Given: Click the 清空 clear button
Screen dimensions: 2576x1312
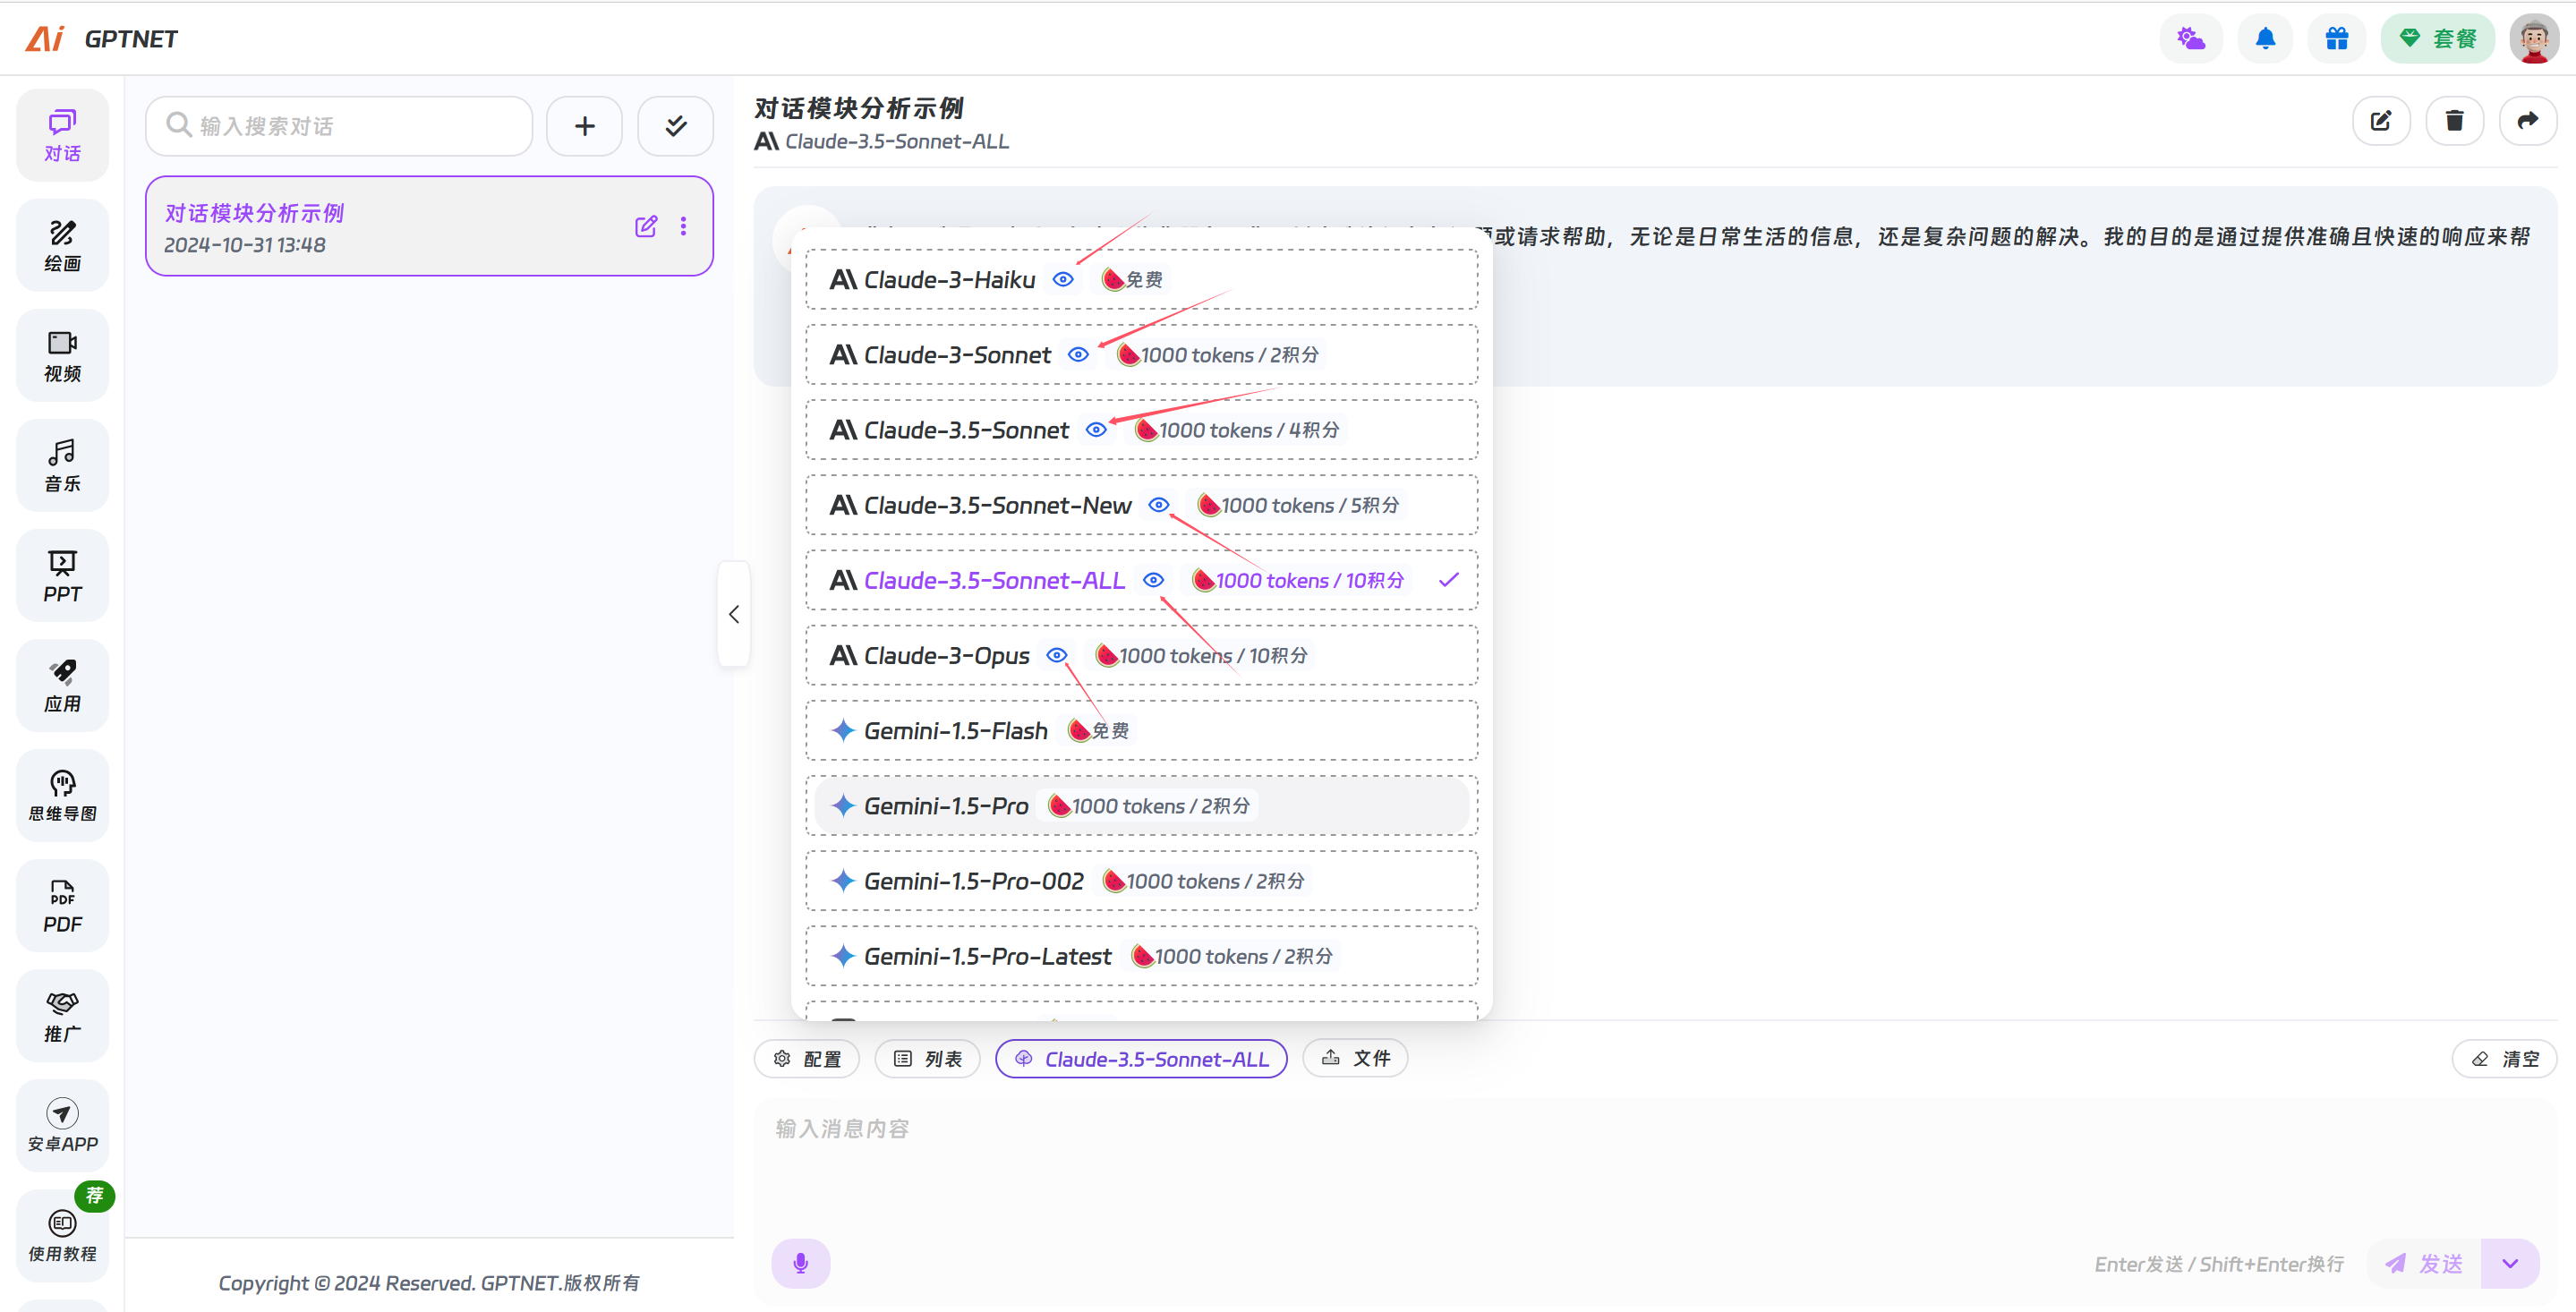Looking at the screenshot, I should [x=2504, y=1059].
